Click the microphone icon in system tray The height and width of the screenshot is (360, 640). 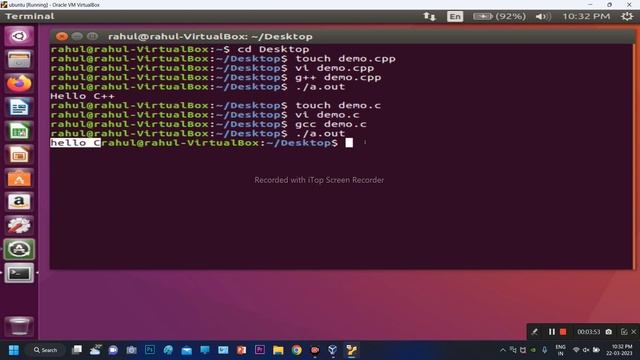[x=544, y=350]
